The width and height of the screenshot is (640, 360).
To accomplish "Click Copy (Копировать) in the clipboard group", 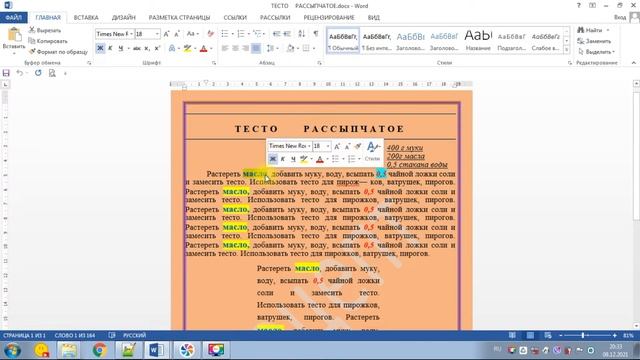I will [x=48, y=41].
